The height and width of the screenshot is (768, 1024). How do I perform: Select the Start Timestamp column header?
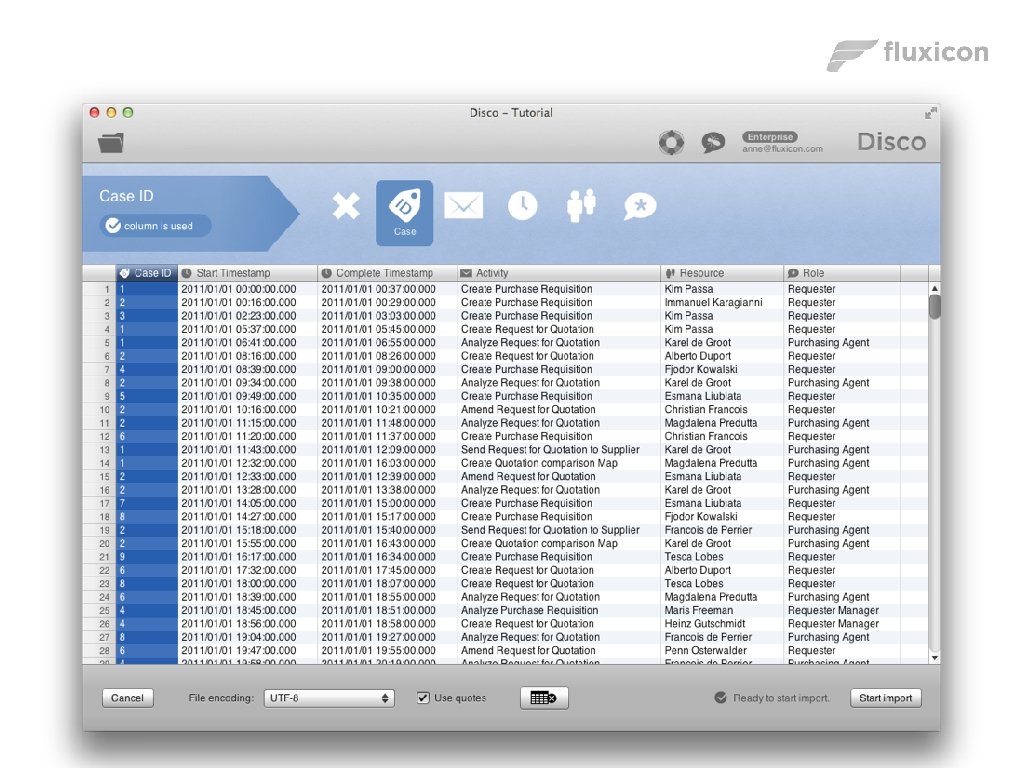(248, 273)
